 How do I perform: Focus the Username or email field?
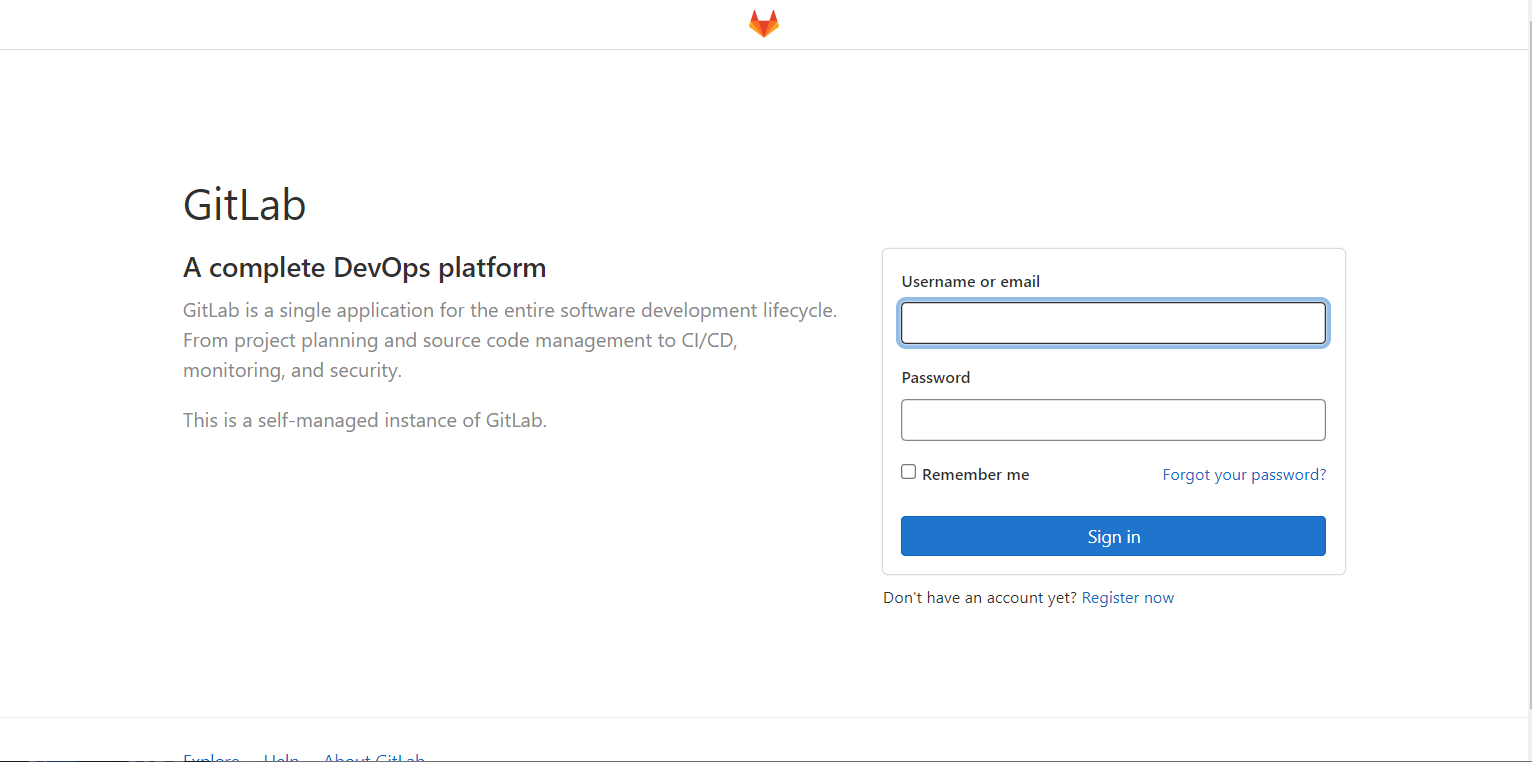coord(1113,324)
